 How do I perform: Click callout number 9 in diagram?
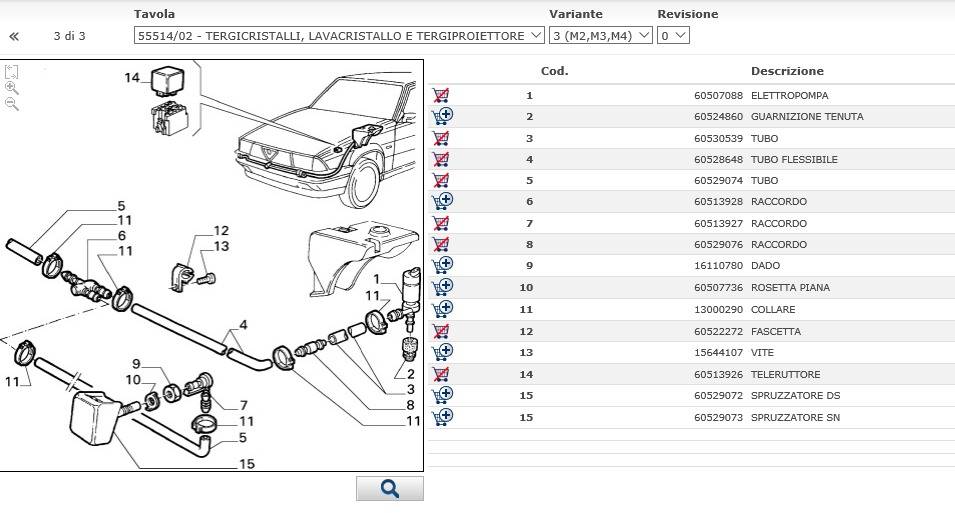tap(136, 364)
